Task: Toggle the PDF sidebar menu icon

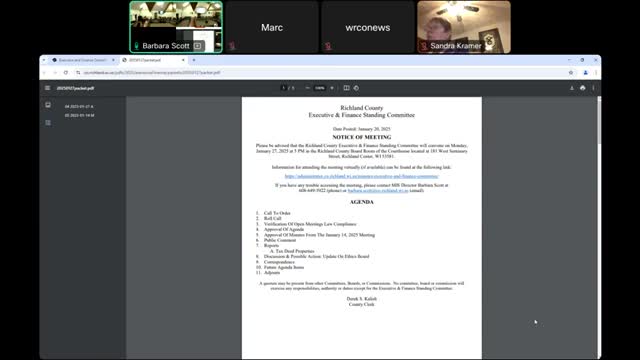Action: 47,88
